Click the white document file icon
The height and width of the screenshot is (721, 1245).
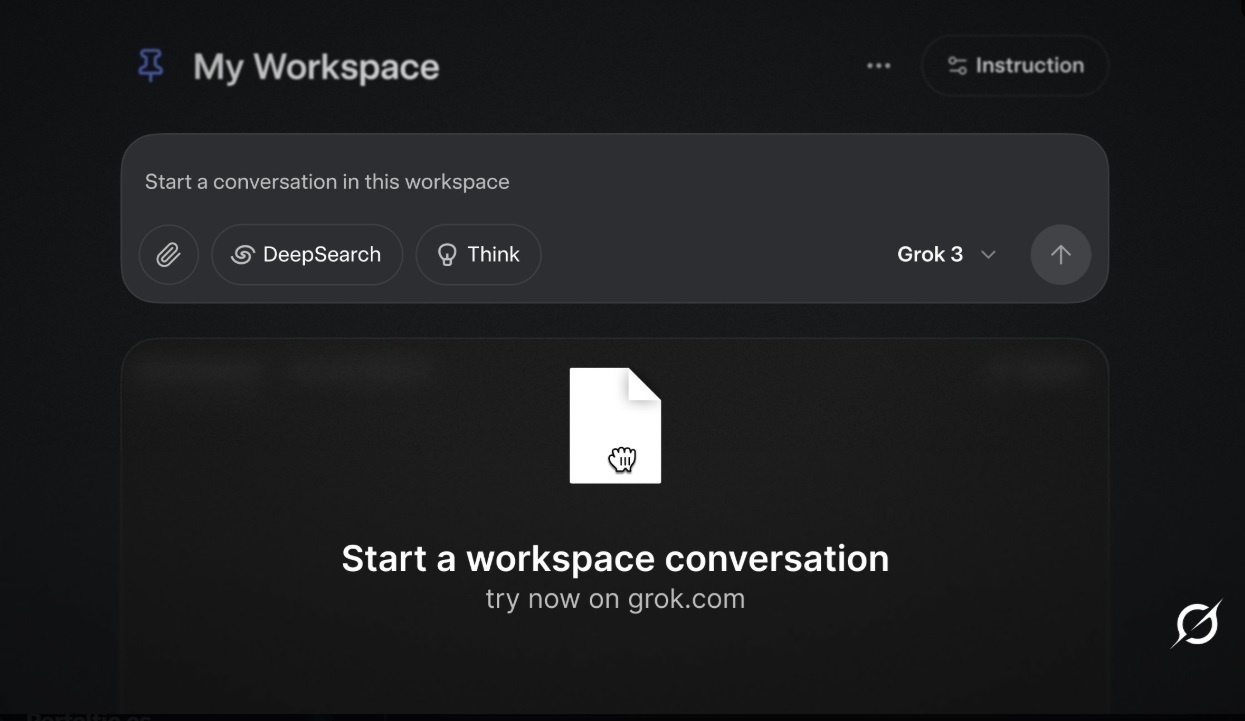[x=615, y=425]
